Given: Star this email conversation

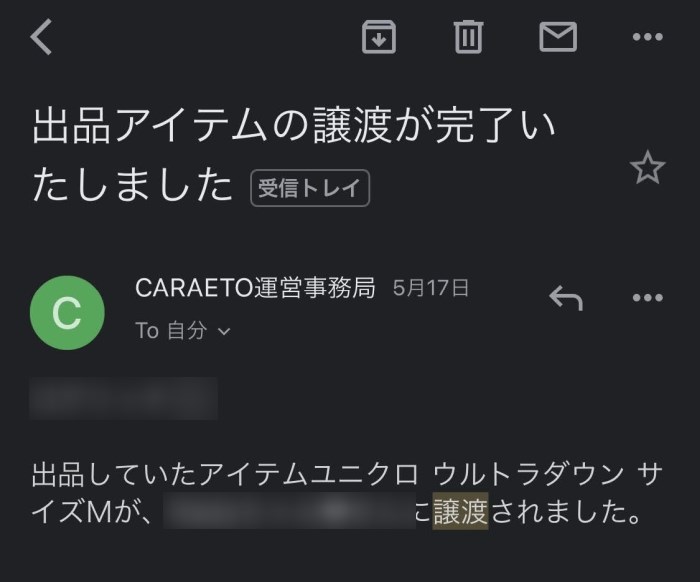Looking at the screenshot, I should tap(647, 167).
